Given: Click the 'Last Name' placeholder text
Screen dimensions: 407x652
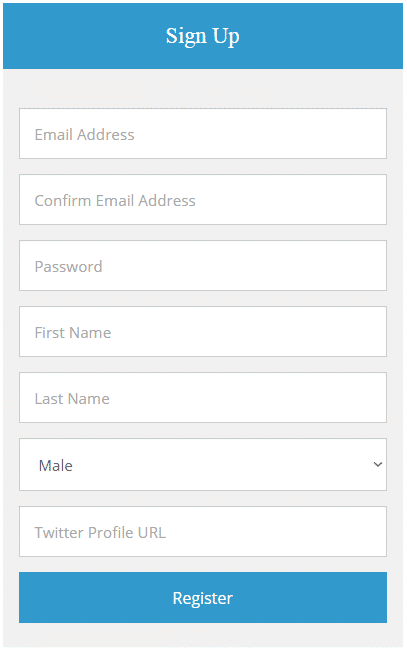Looking at the screenshot, I should [x=72, y=399].
